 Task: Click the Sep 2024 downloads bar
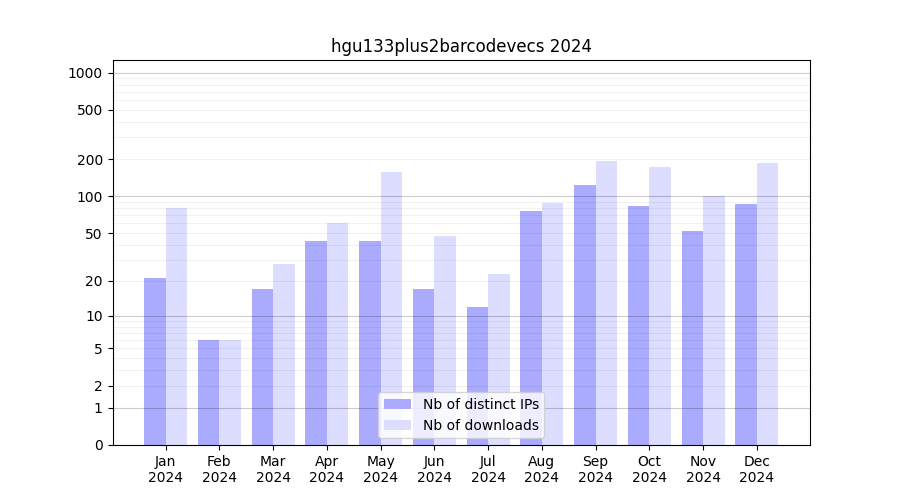(606, 303)
